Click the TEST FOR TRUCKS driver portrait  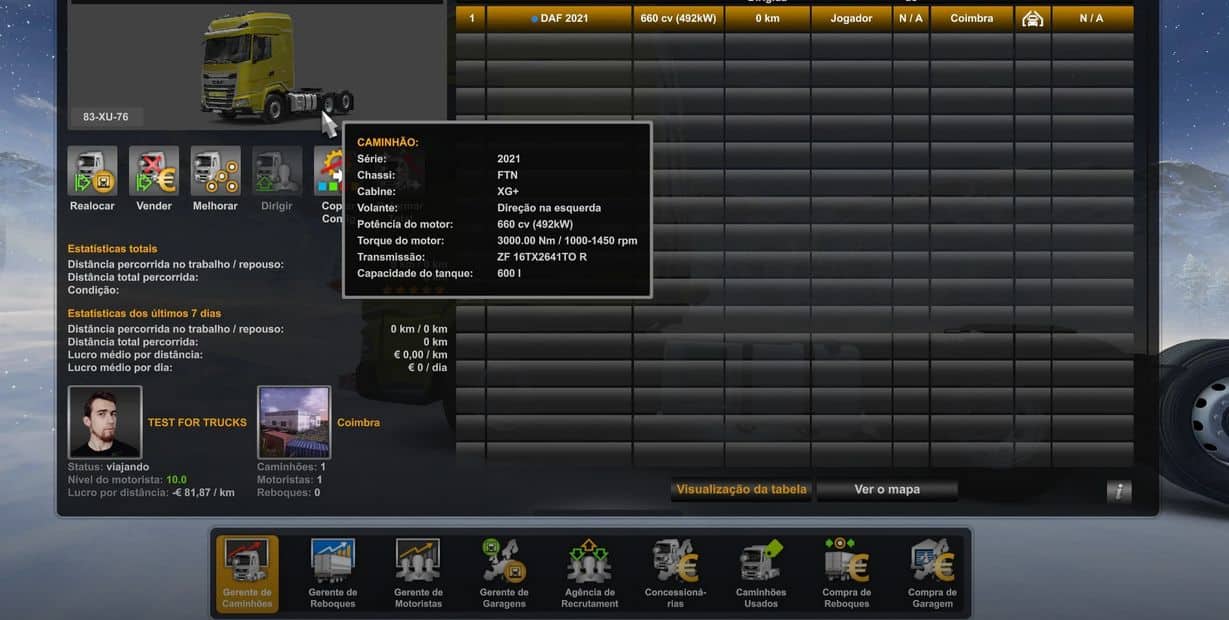click(105, 422)
